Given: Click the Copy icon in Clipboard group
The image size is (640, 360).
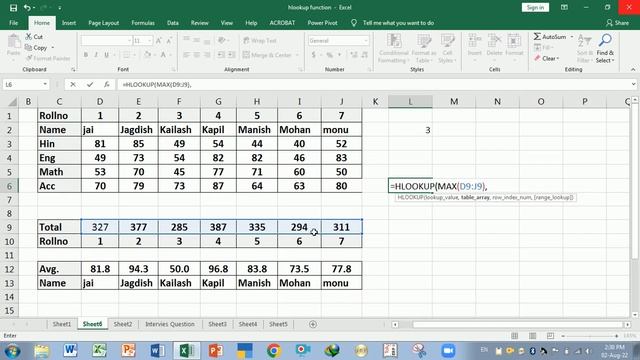Looking at the screenshot, I should point(29,48).
